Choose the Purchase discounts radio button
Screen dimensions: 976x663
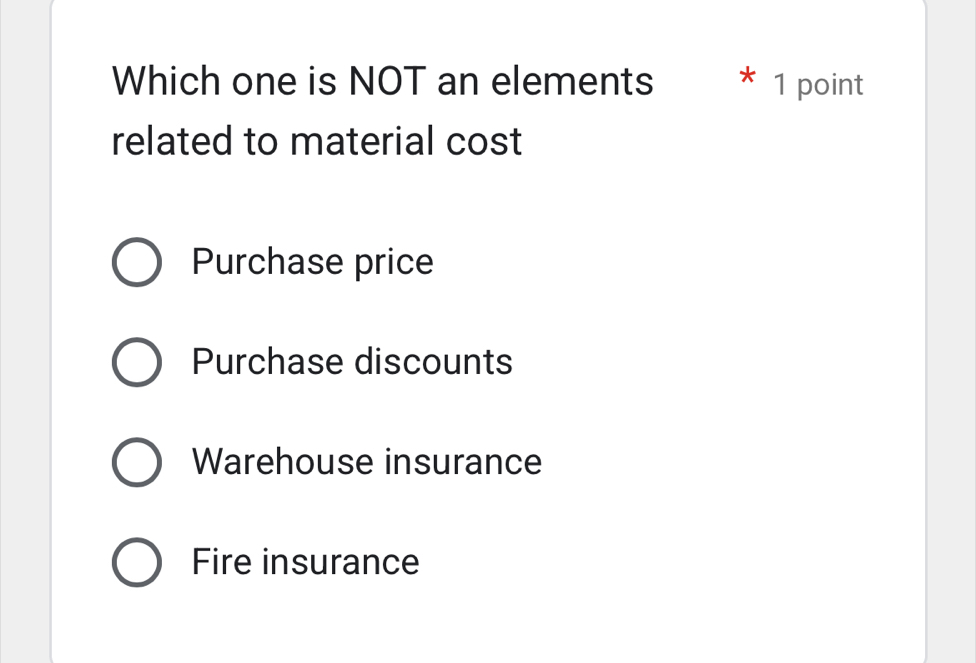point(135,362)
